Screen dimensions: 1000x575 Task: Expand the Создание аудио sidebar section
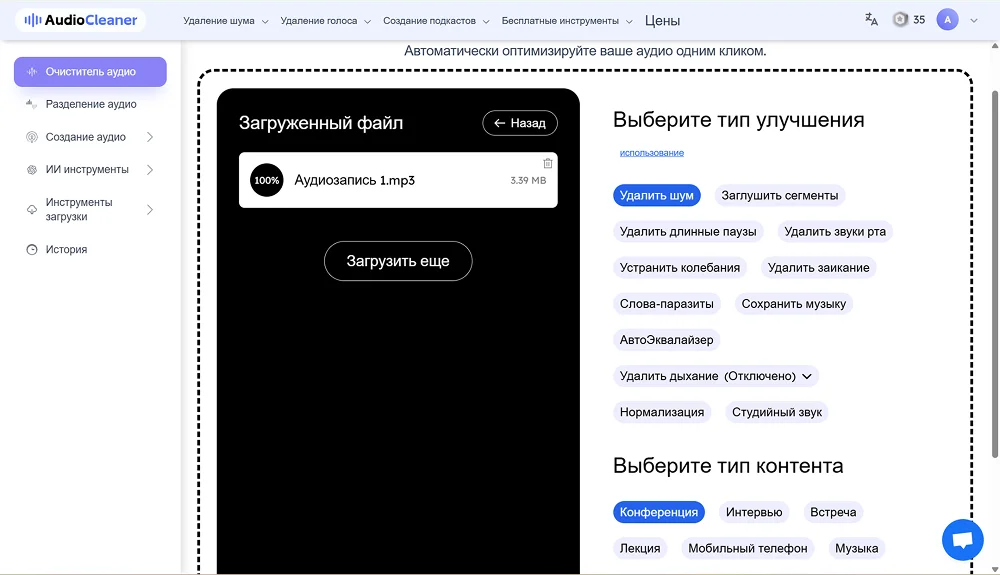tap(150, 137)
